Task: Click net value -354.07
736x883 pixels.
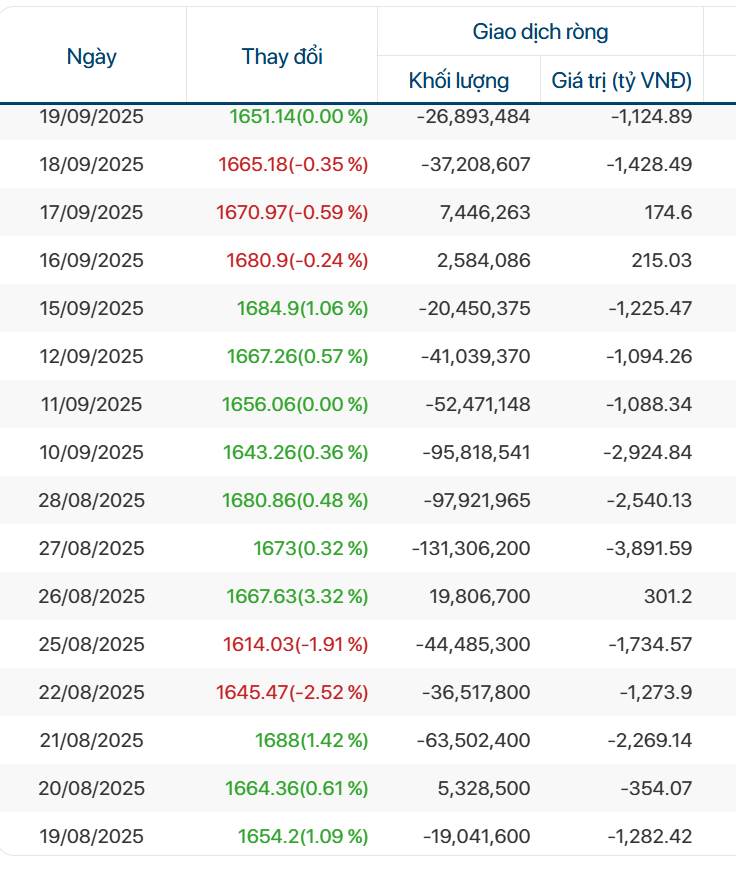Action: click(655, 789)
